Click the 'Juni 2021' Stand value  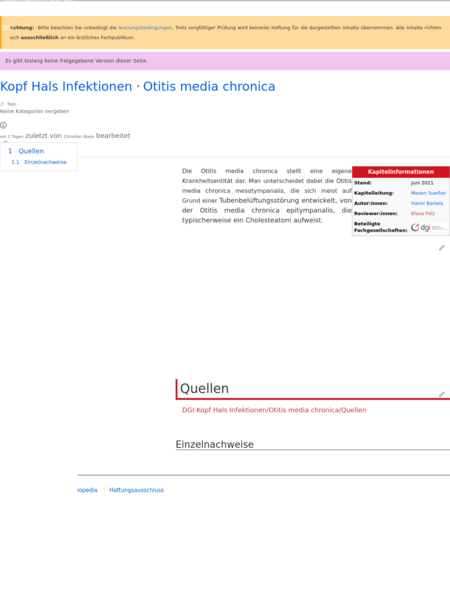[x=422, y=183]
